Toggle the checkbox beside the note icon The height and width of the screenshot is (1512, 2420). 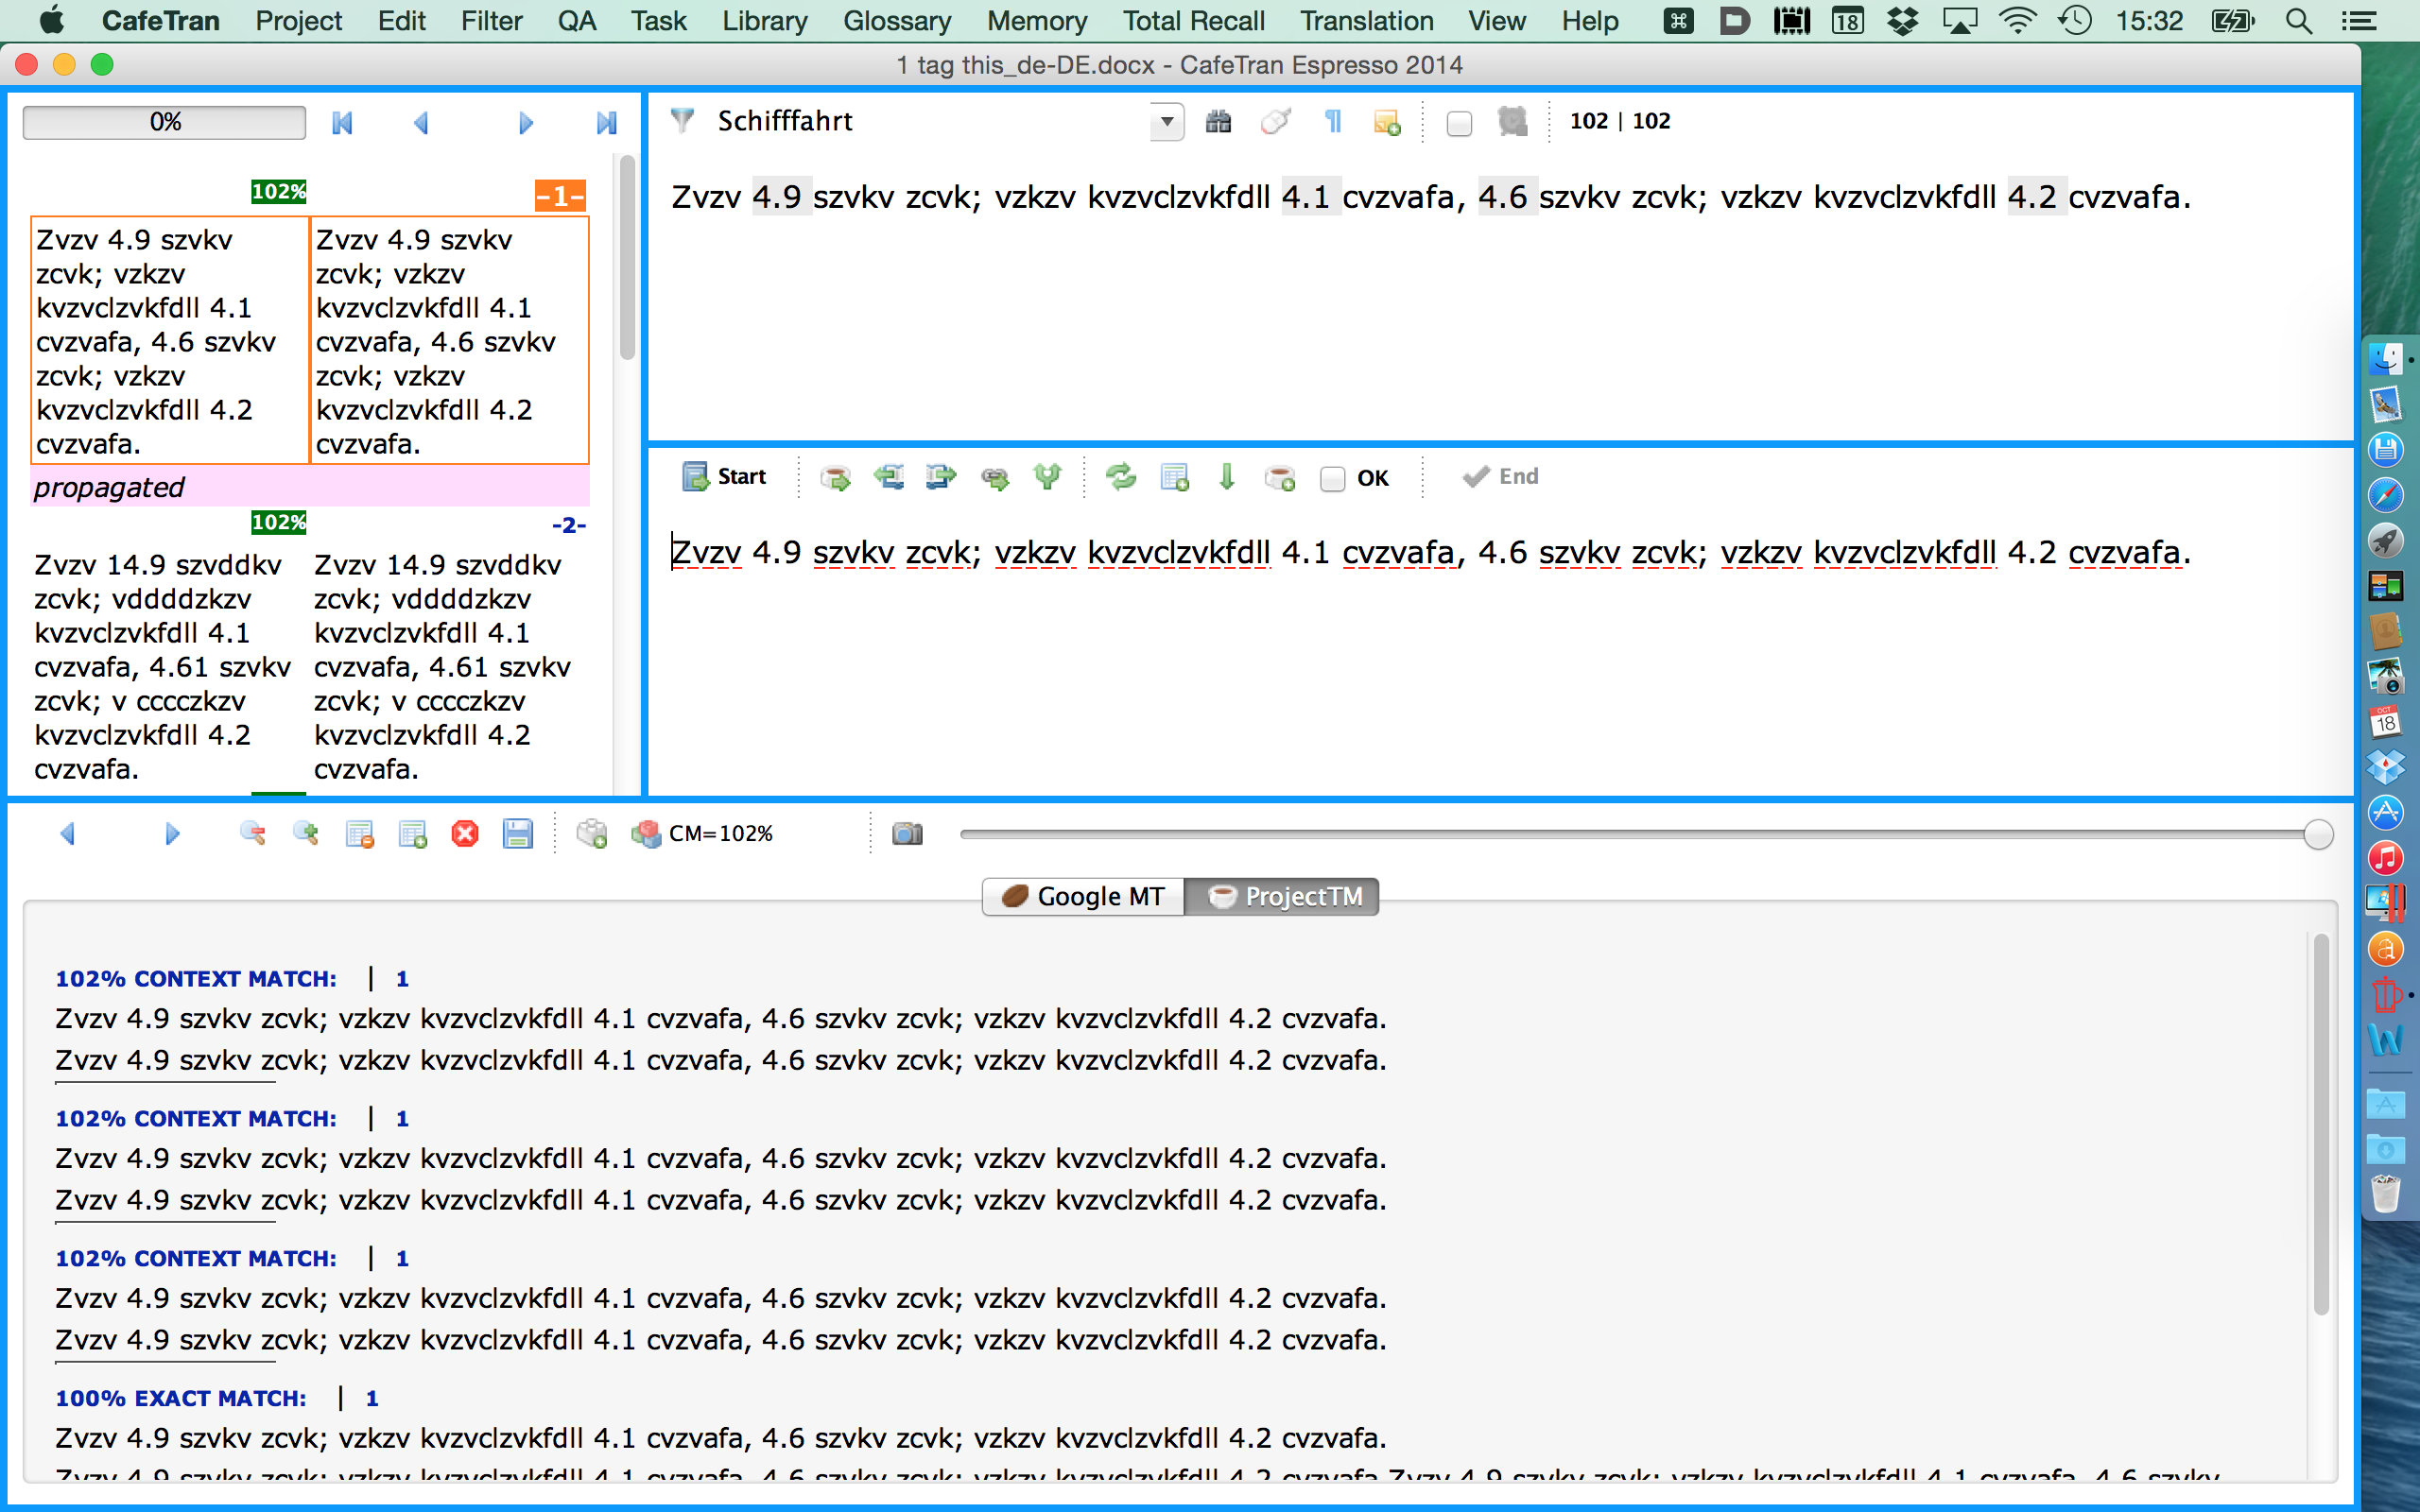1459,123
